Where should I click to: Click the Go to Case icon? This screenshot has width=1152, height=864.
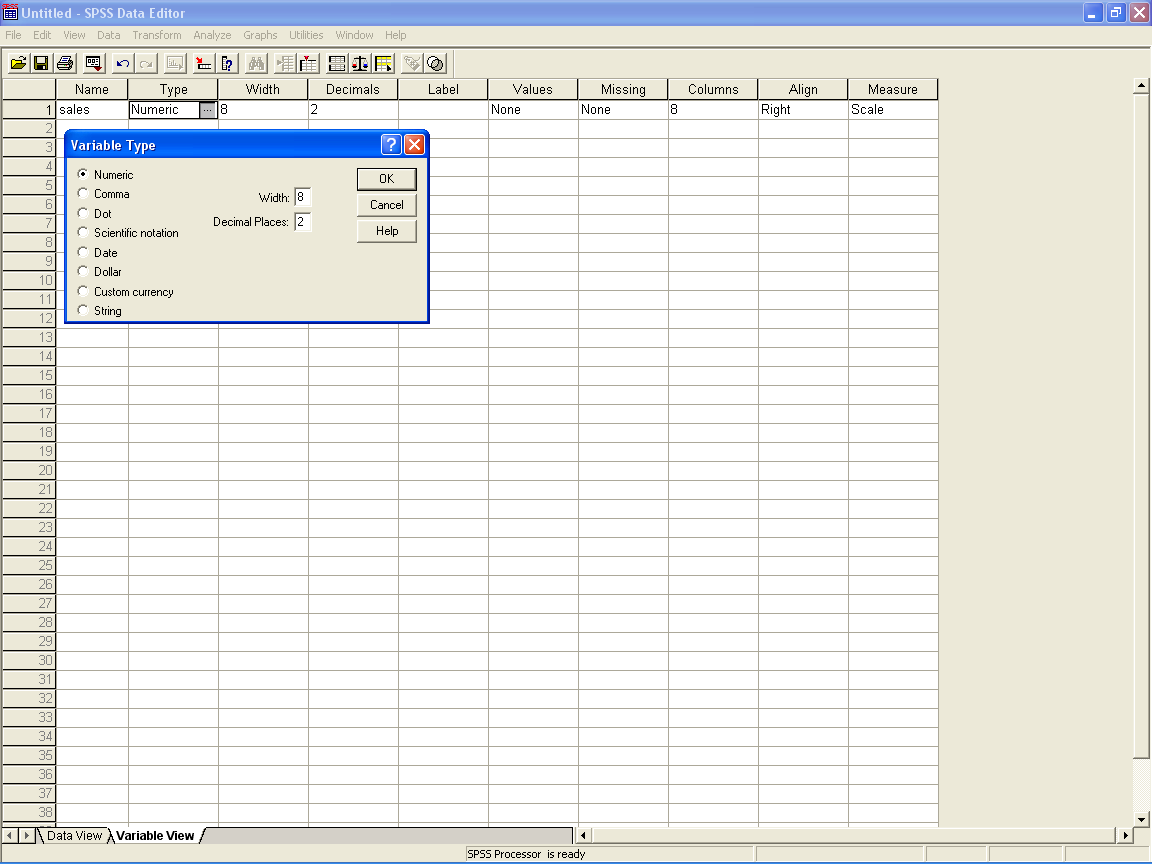[x=204, y=64]
